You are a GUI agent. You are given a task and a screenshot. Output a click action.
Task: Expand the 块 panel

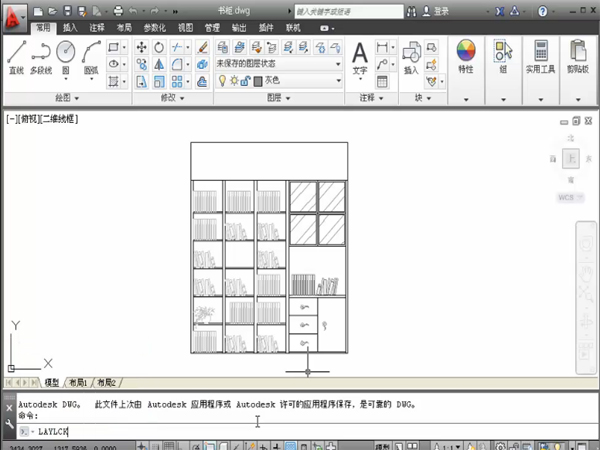click(423, 98)
